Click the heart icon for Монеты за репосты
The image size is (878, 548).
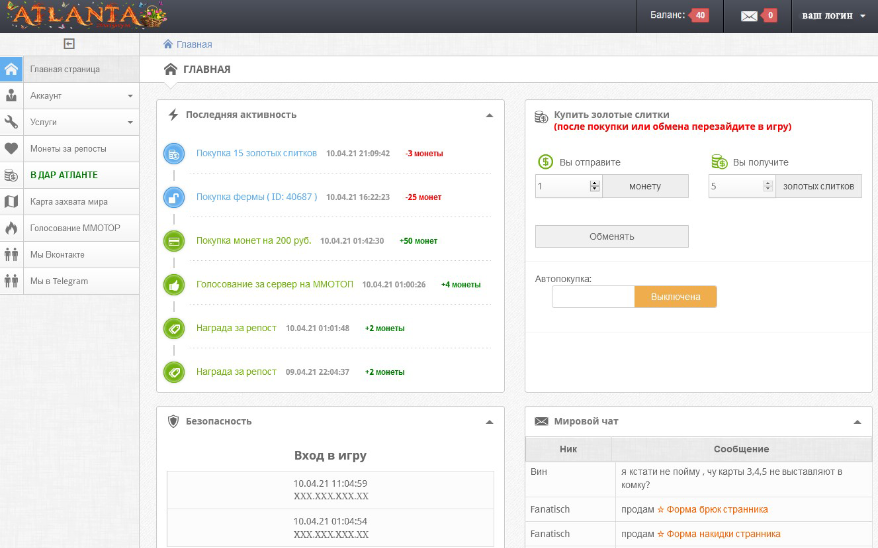pyautogui.click(x=11, y=148)
